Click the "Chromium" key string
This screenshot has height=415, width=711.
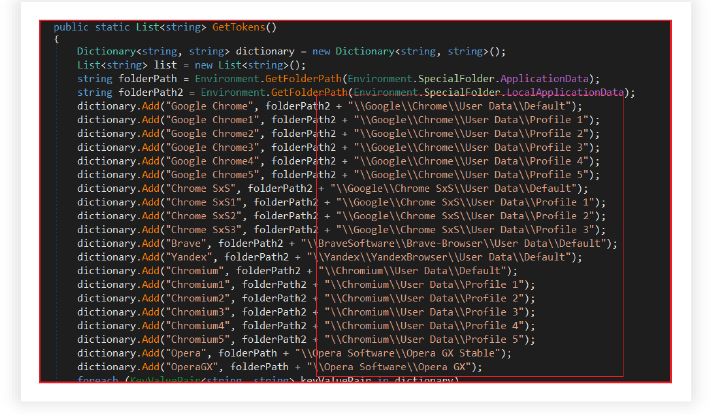click(x=195, y=271)
